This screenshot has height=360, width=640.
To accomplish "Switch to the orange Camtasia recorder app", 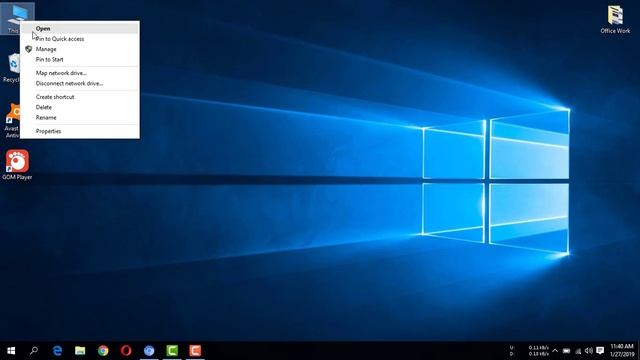I will [195, 351].
